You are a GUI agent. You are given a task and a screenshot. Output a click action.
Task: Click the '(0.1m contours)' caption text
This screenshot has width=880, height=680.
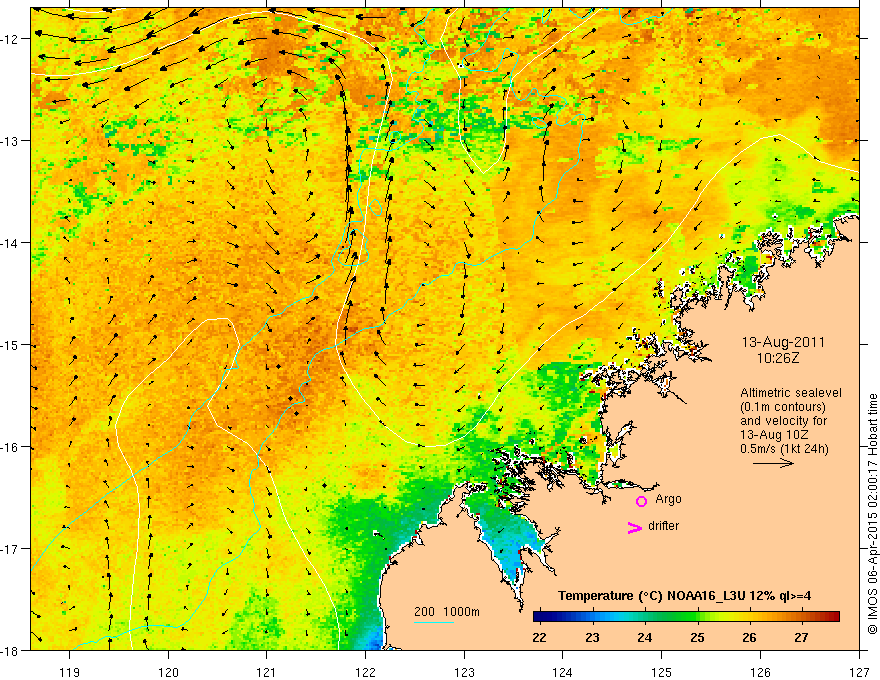click(x=783, y=407)
